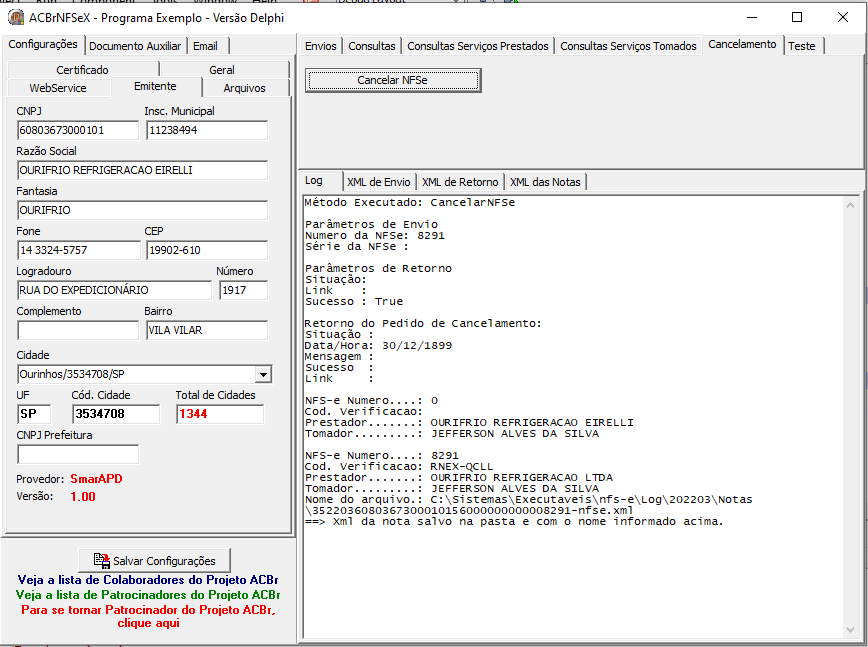Show the XML de Retorno tab
The width and height of the screenshot is (868, 647).
[460, 182]
